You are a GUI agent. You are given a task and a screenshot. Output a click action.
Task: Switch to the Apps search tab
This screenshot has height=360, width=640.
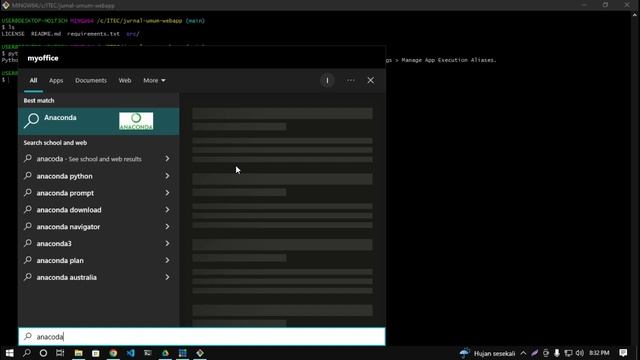(x=56, y=80)
